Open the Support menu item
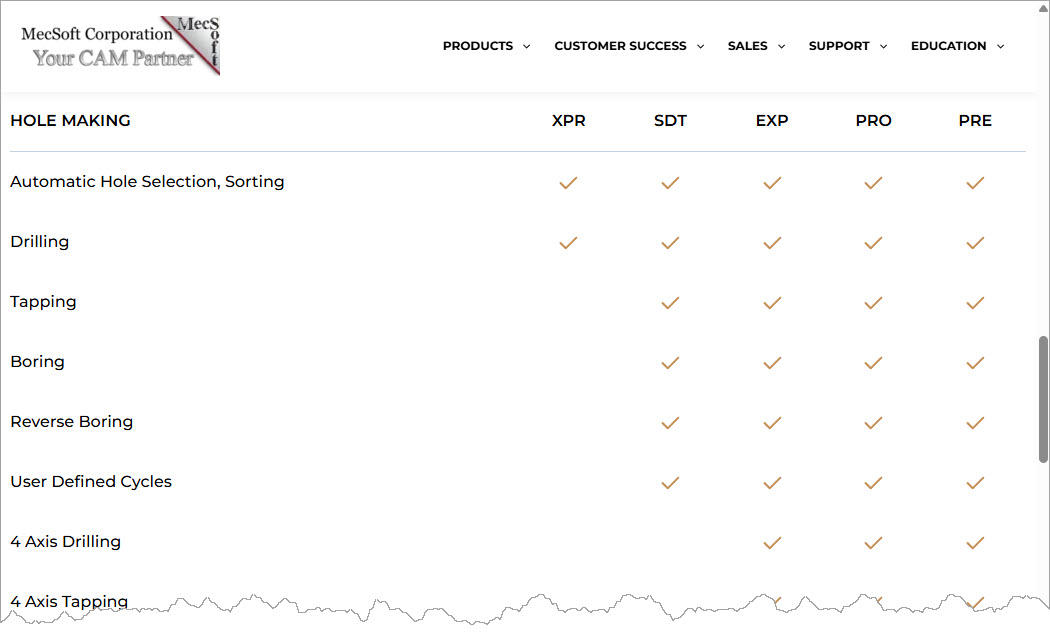 click(x=839, y=46)
